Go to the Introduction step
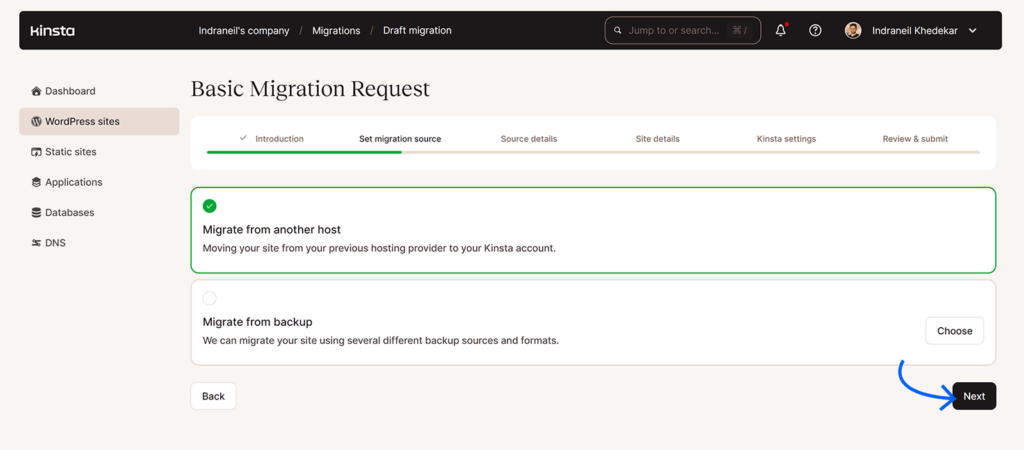 (280, 138)
